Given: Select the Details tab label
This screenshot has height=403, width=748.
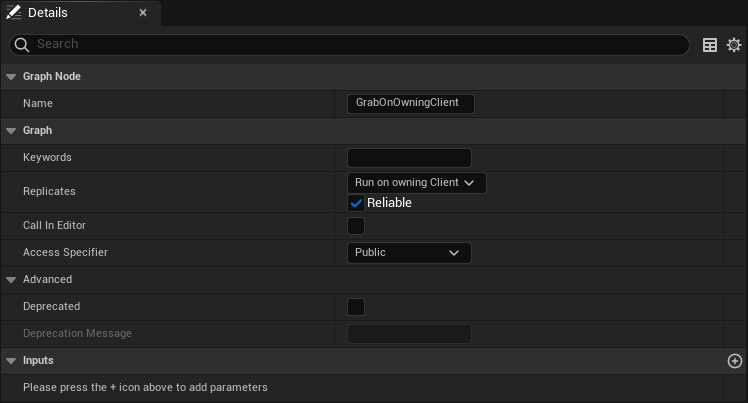Looking at the screenshot, I should tap(48, 13).
